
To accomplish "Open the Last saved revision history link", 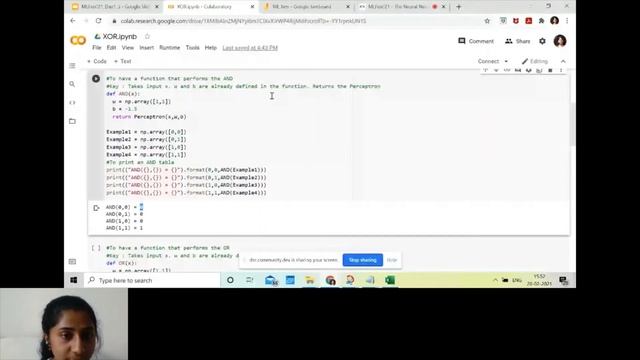I will point(250,48).
